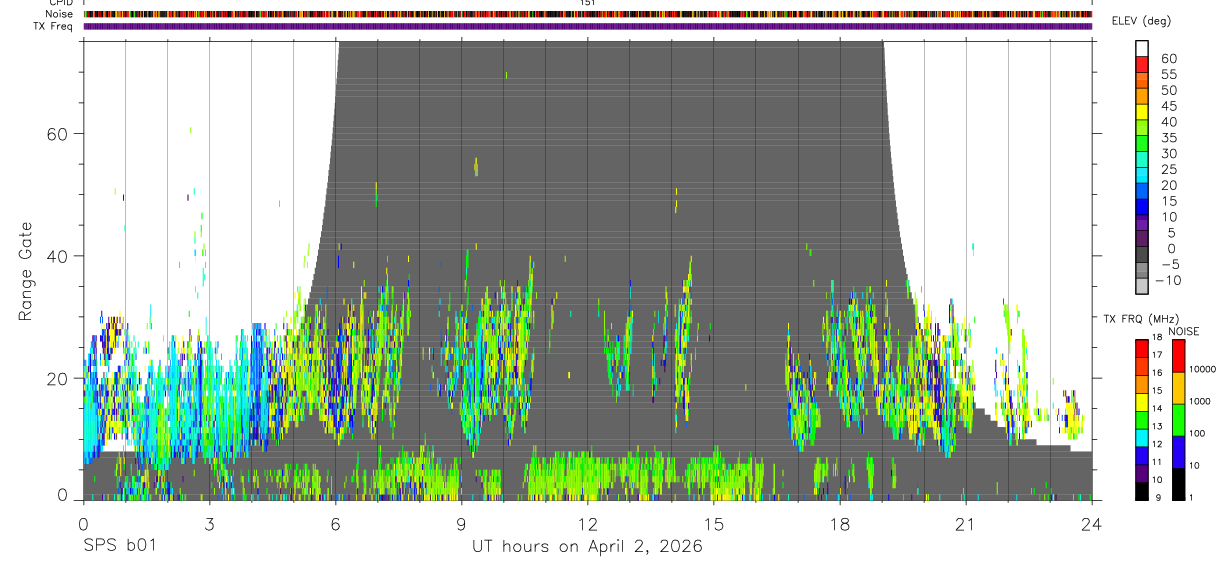This screenshot has width=1228, height=567.
Task: Click the red top segment of NOISE colorbar
Action: (x=1179, y=356)
